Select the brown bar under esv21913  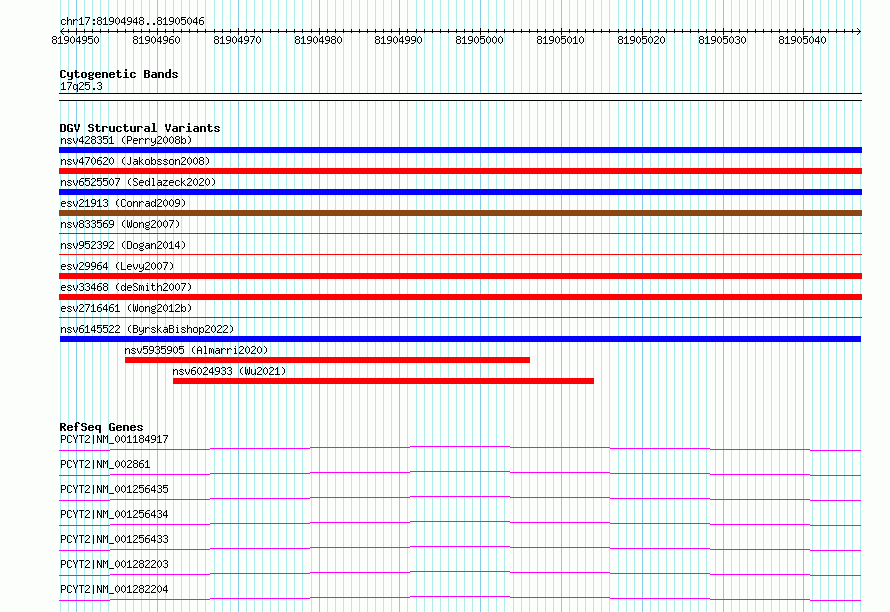(460, 213)
